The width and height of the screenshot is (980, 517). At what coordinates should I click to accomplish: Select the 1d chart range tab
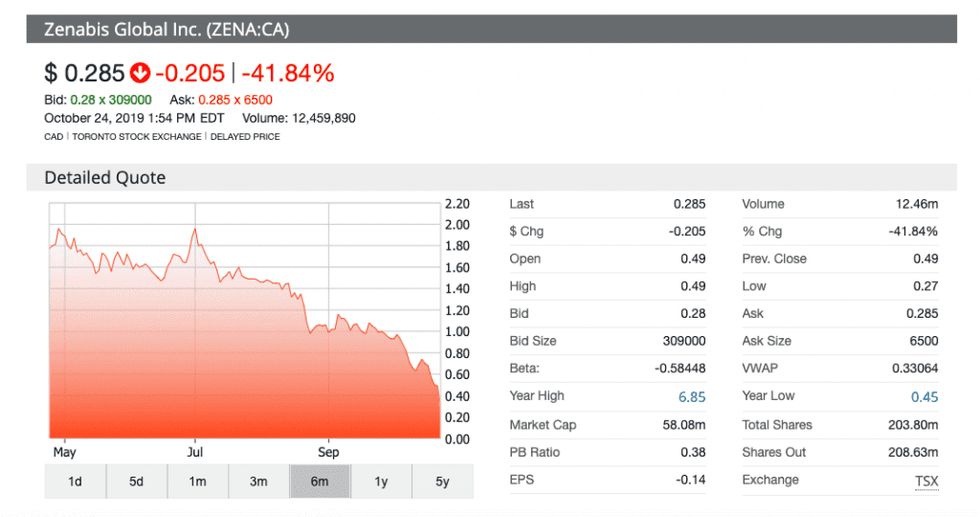point(75,482)
